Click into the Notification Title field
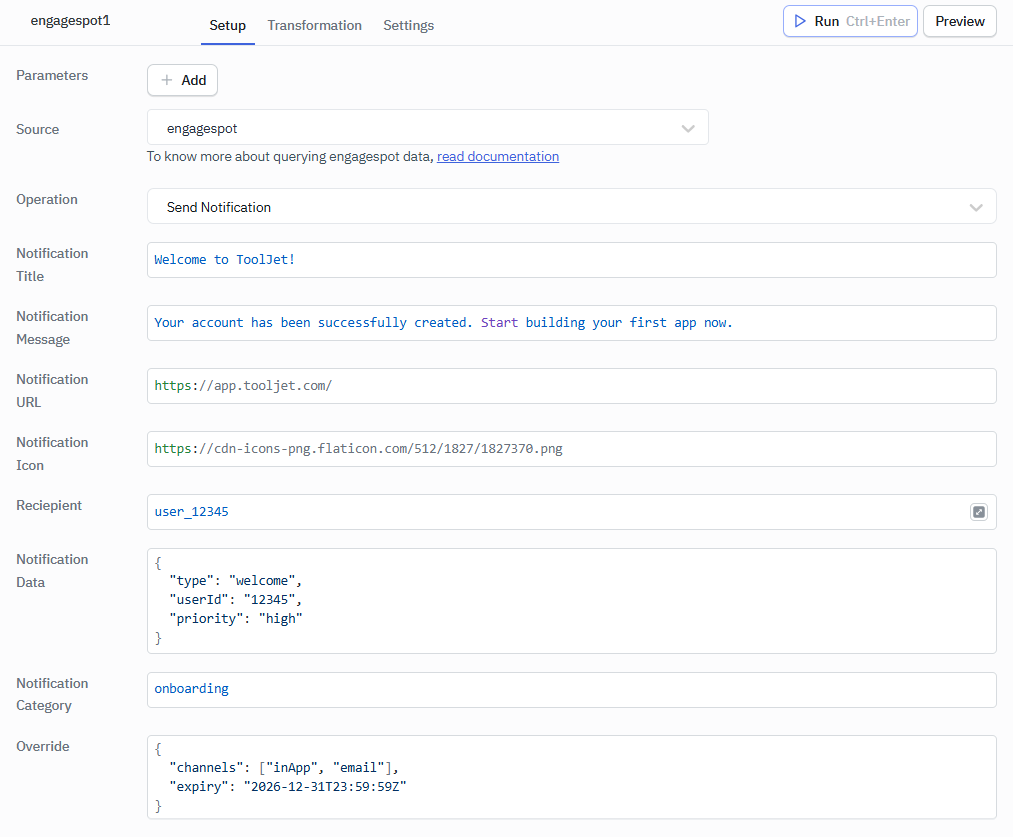 (571, 260)
